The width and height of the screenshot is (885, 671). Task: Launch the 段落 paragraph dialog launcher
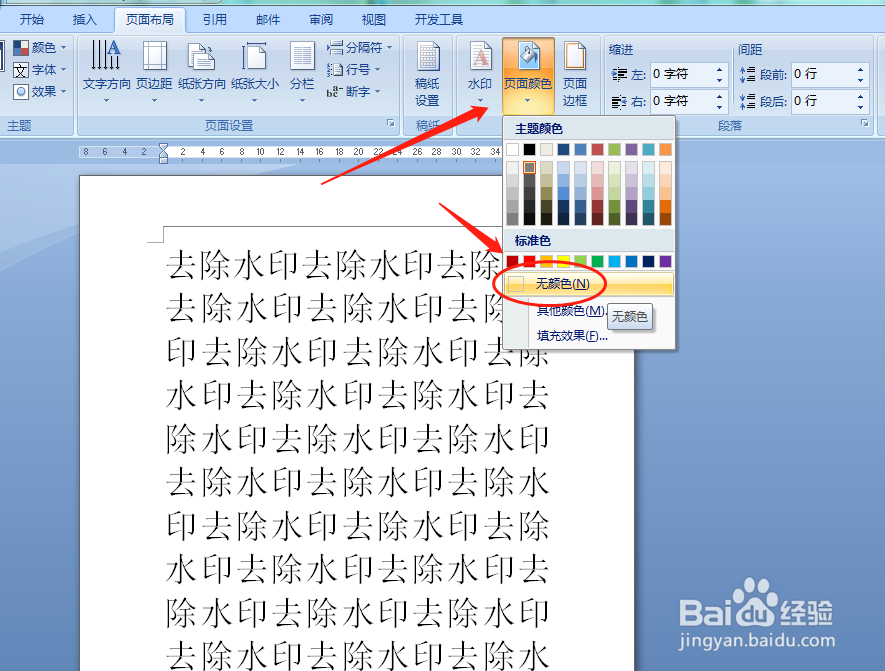[865, 124]
